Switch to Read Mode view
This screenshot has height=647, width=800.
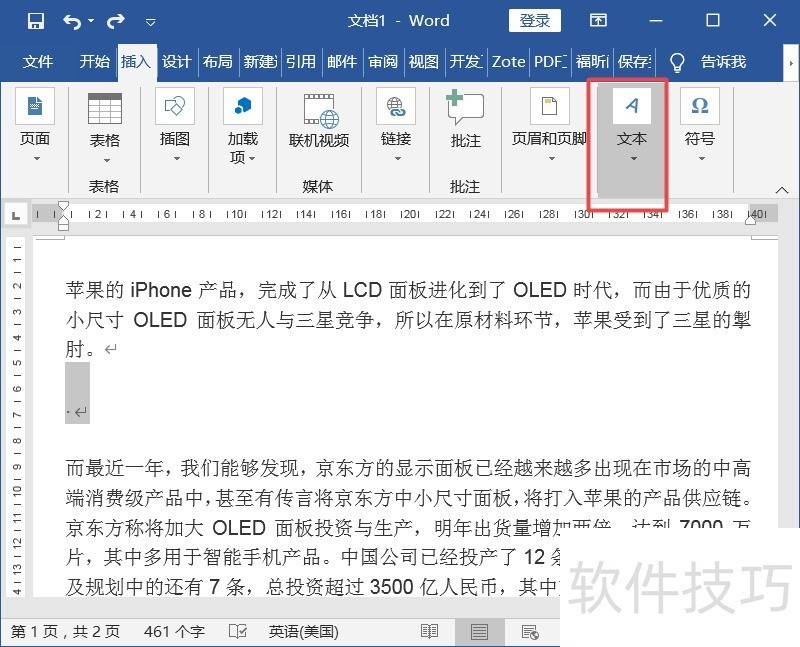tap(429, 632)
